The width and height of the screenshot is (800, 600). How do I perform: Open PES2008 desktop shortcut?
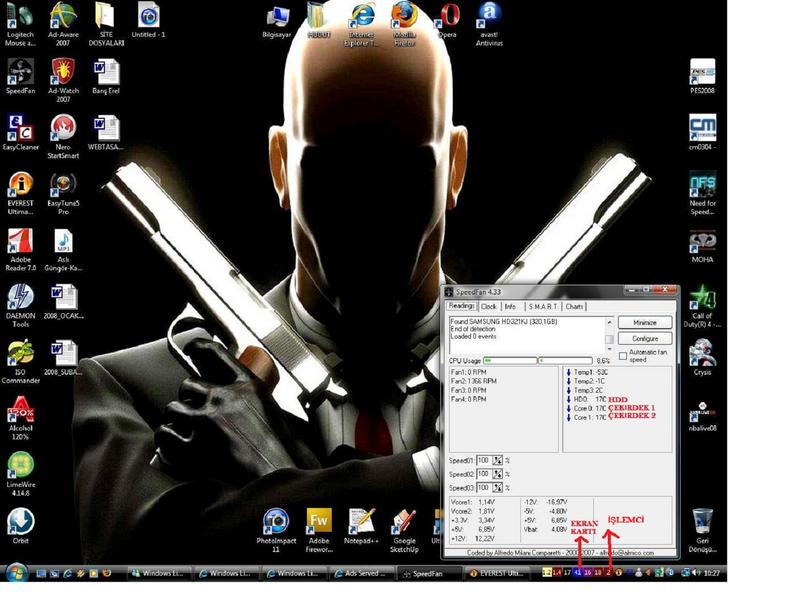[703, 76]
